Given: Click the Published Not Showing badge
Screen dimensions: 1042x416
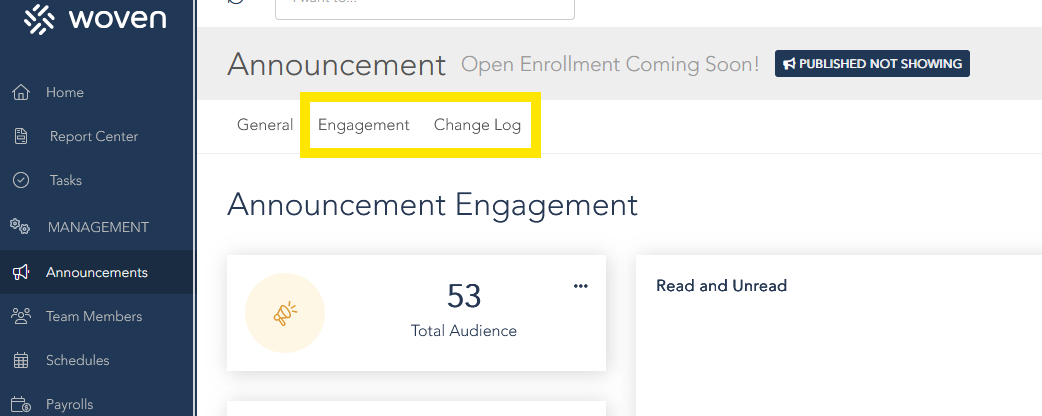Looking at the screenshot, I should click(872, 64).
